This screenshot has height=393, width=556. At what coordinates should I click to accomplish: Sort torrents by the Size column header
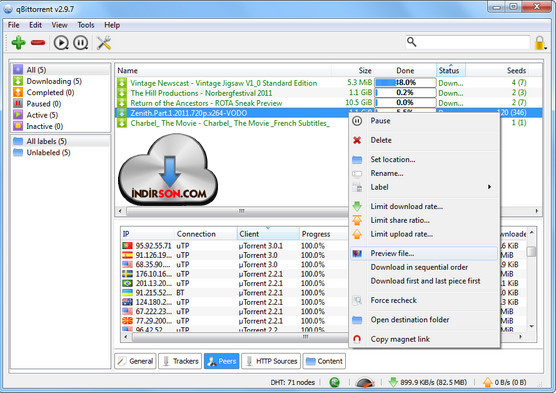pos(353,71)
